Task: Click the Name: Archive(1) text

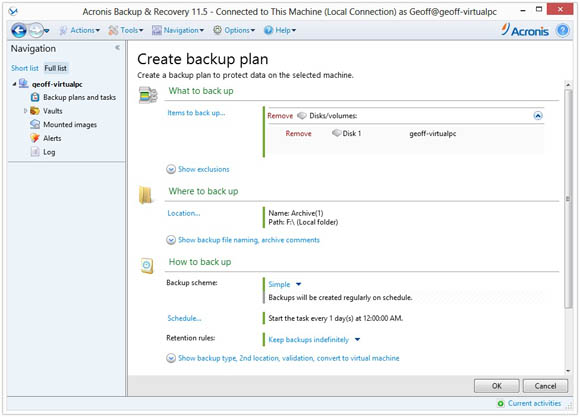Action: tap(296, 213)
